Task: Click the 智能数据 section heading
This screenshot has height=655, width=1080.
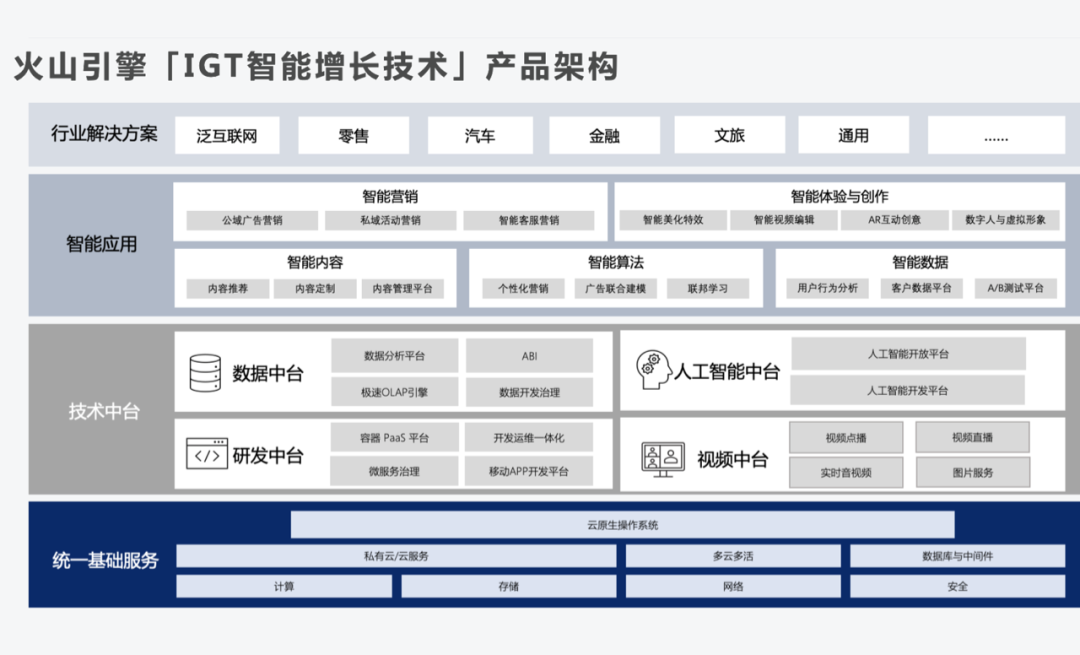Action: (920, 262)
